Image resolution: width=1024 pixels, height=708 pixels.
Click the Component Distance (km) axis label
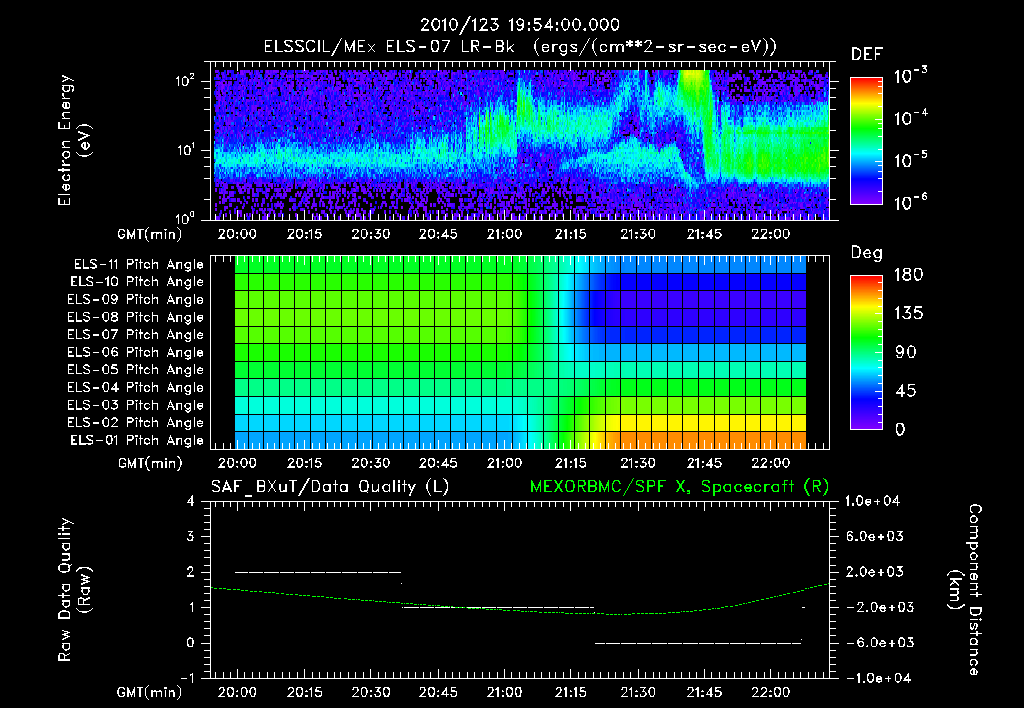(964, 590)
